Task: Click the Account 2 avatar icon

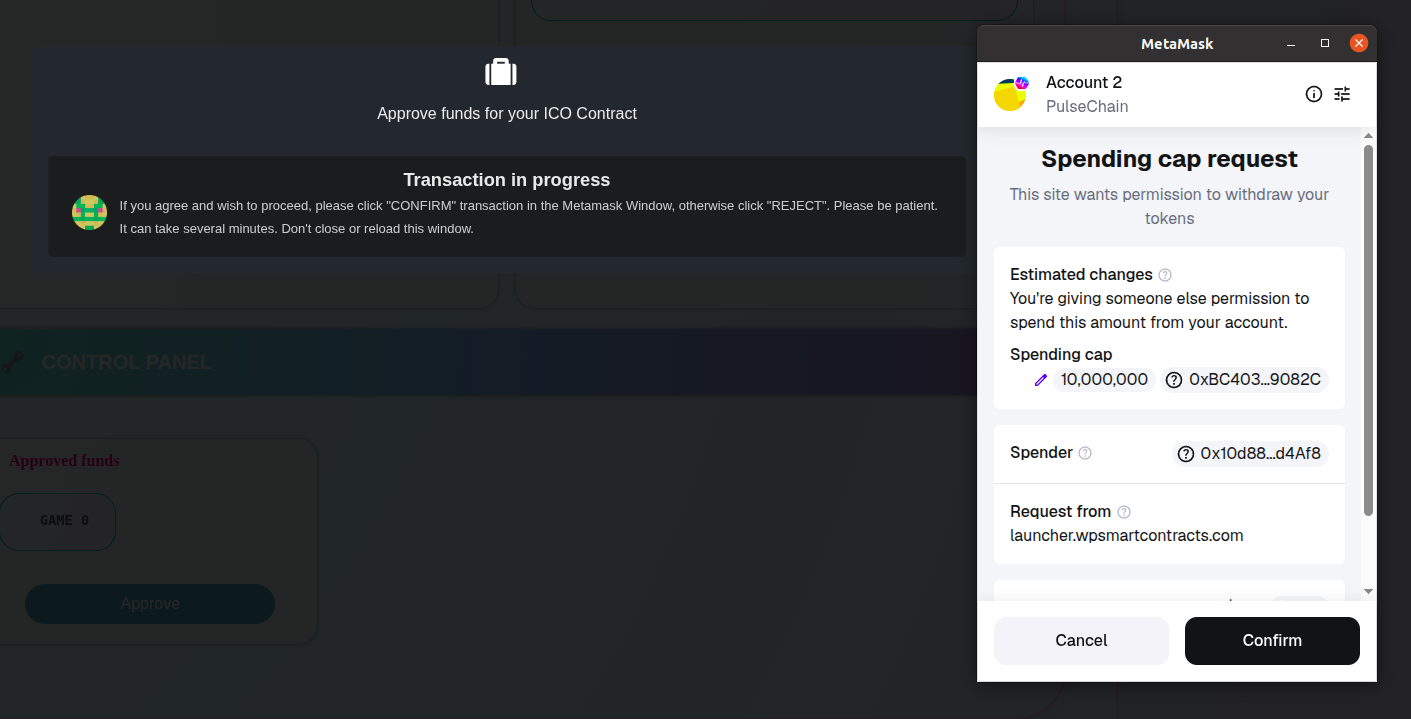Action: 1010,95
